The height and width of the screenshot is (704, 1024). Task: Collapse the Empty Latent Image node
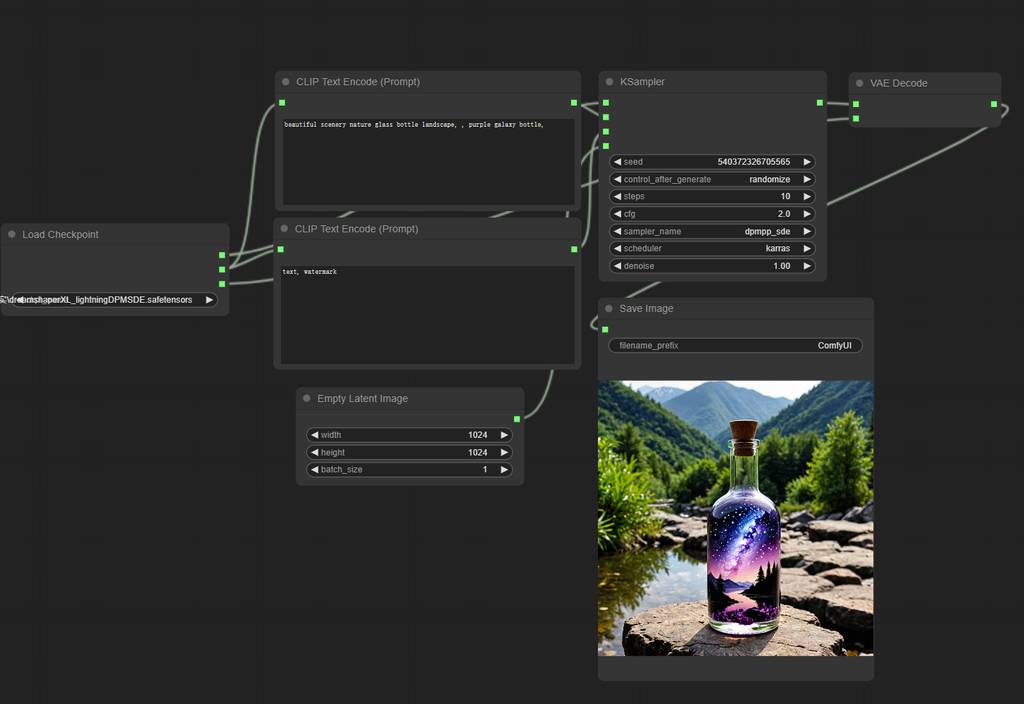306,399
